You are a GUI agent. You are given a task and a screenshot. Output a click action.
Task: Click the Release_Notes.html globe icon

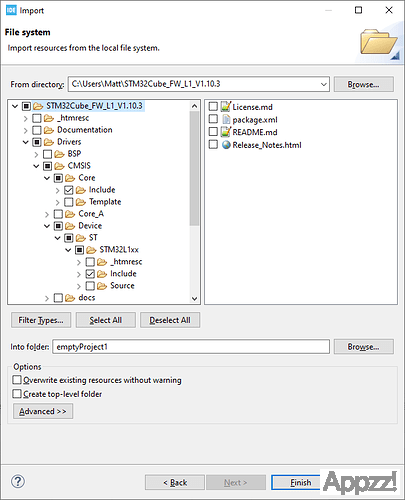pos(226,145)
